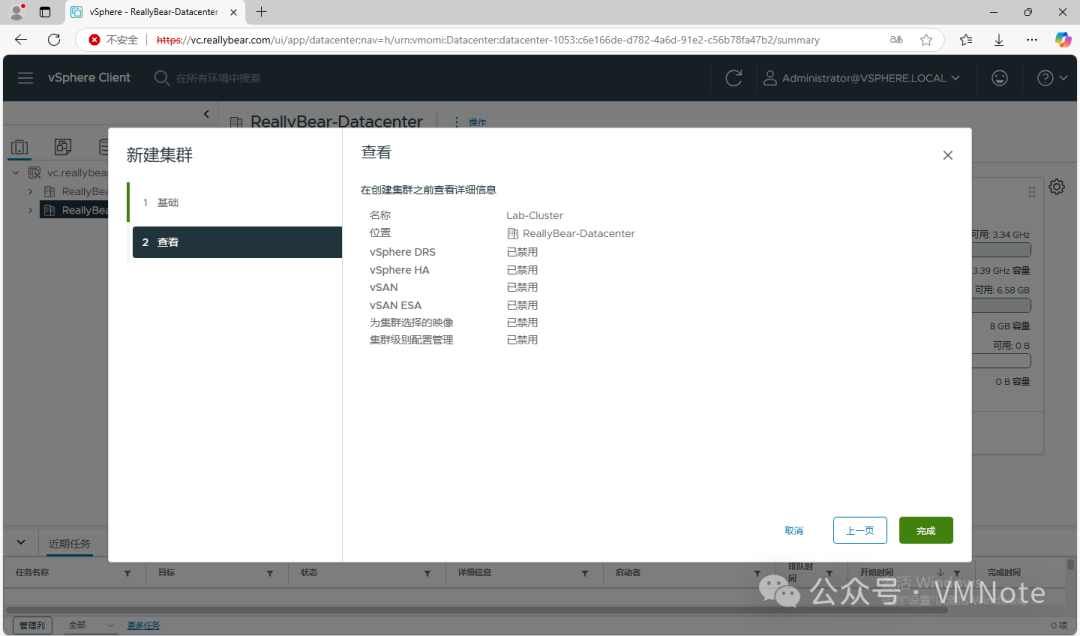Close the 新建集群 dialog with X
The width and height of the screenshot is (1080, 636).
(x=948, y=155)
